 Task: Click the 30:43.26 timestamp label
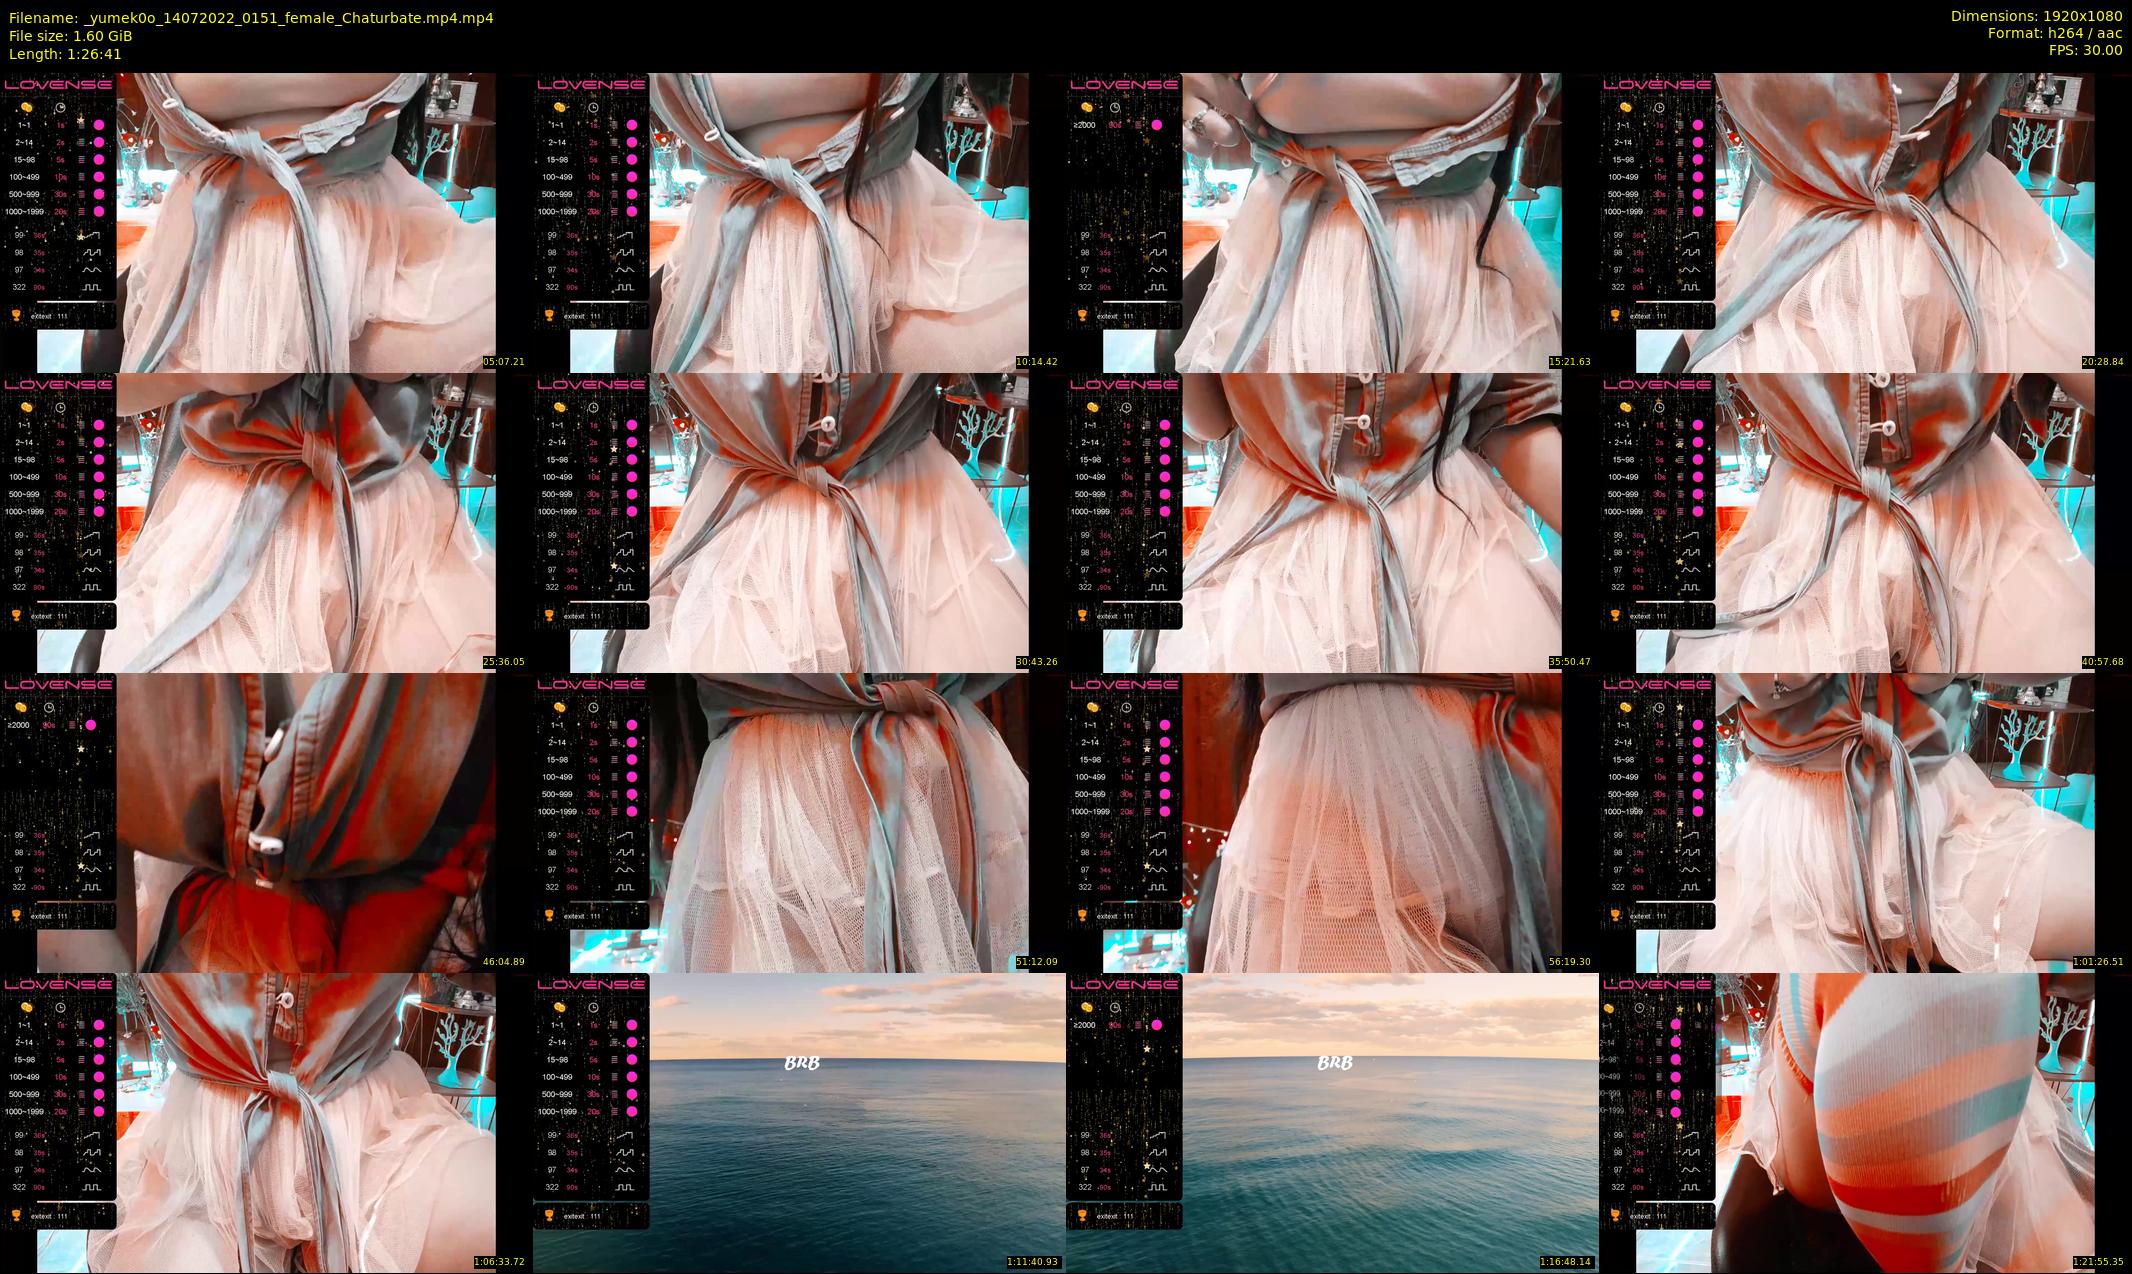[1036, 661]
